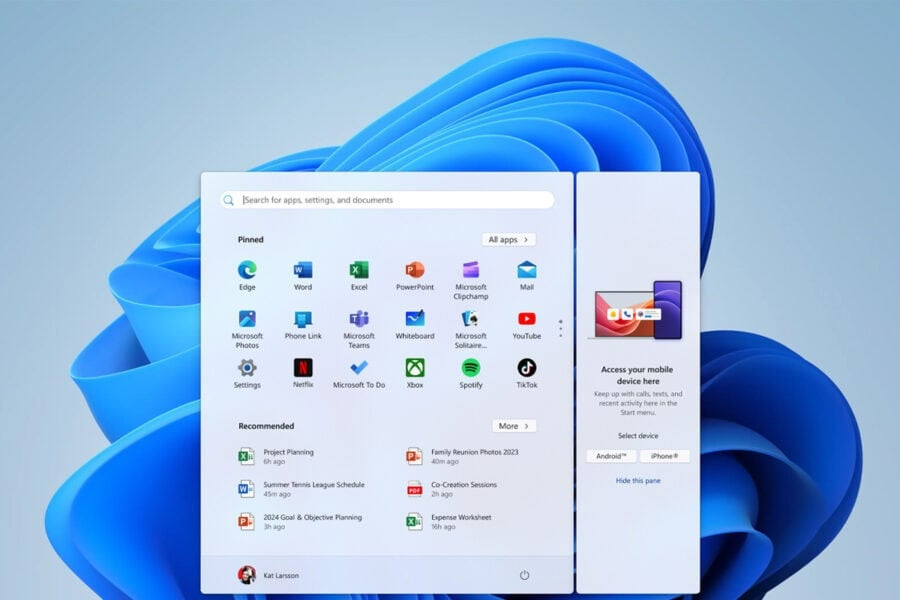Click Kat Larsson profile picture
Viewport: 900px width, 600px height.
tap(247, 574)
